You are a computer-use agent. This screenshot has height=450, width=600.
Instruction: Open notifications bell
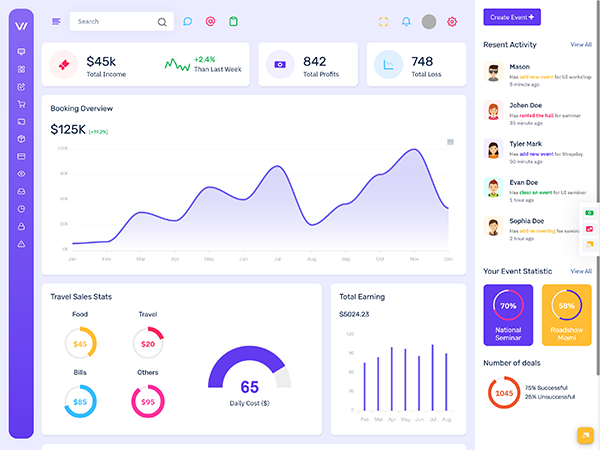coord(406,21)
